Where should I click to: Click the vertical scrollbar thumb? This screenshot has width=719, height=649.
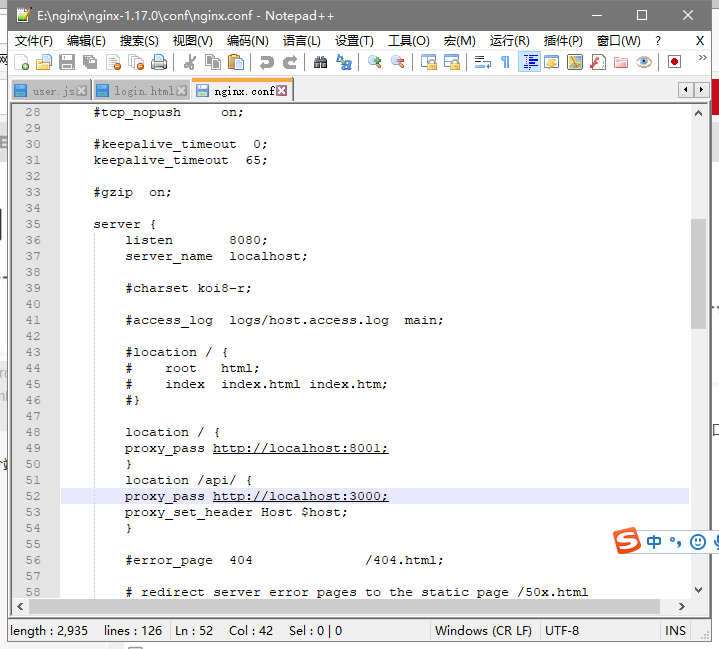(698, 274)
